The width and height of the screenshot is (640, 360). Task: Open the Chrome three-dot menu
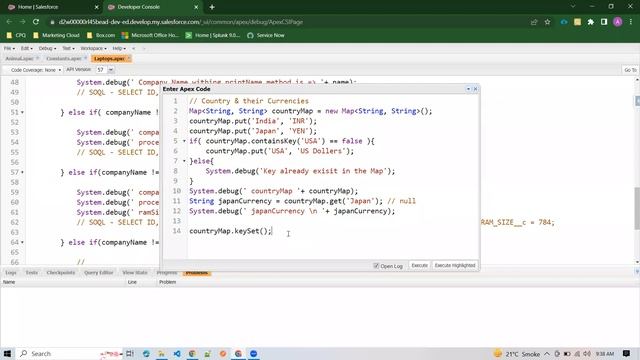(x=631, y=22)
